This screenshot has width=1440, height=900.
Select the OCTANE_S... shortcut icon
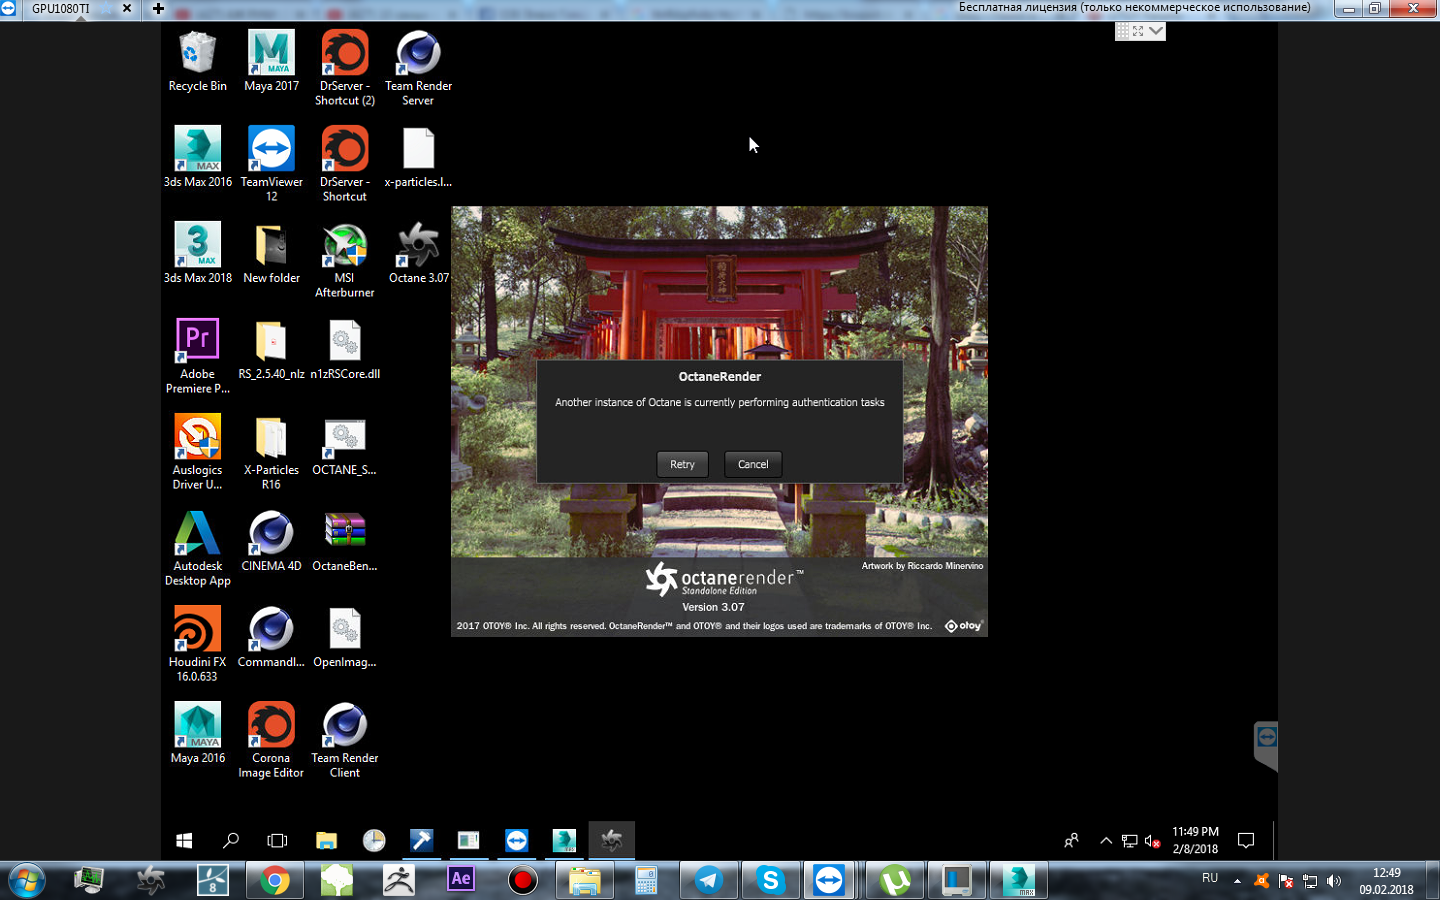point(345,445)
